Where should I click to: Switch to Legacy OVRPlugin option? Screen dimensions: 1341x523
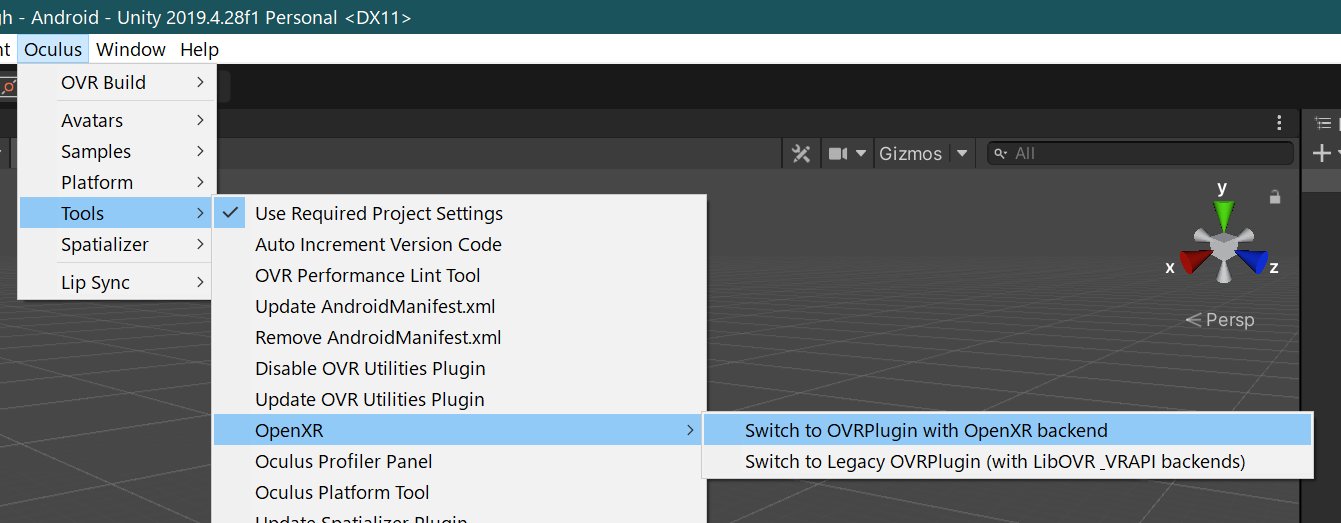pos(1007,462)
